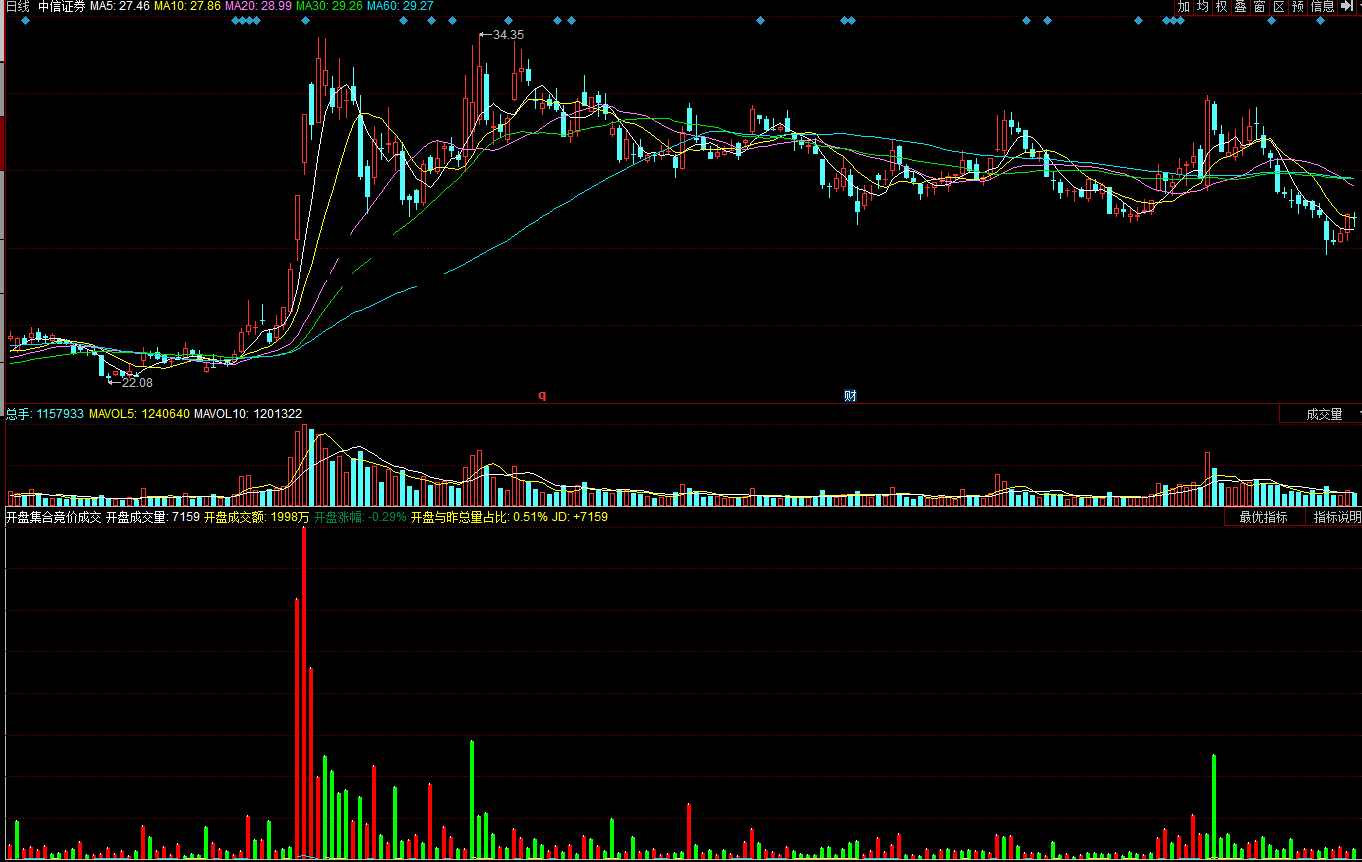
Task: Click the 开盘集合竞价成交 indicator title
Action: pos(53,517)
